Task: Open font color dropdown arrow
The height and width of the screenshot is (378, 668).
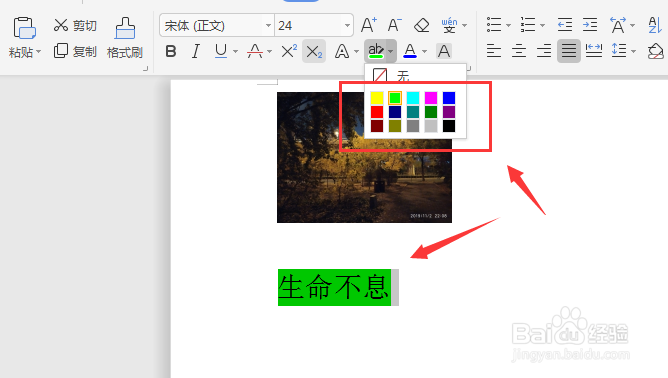Action: coord(424,52)
